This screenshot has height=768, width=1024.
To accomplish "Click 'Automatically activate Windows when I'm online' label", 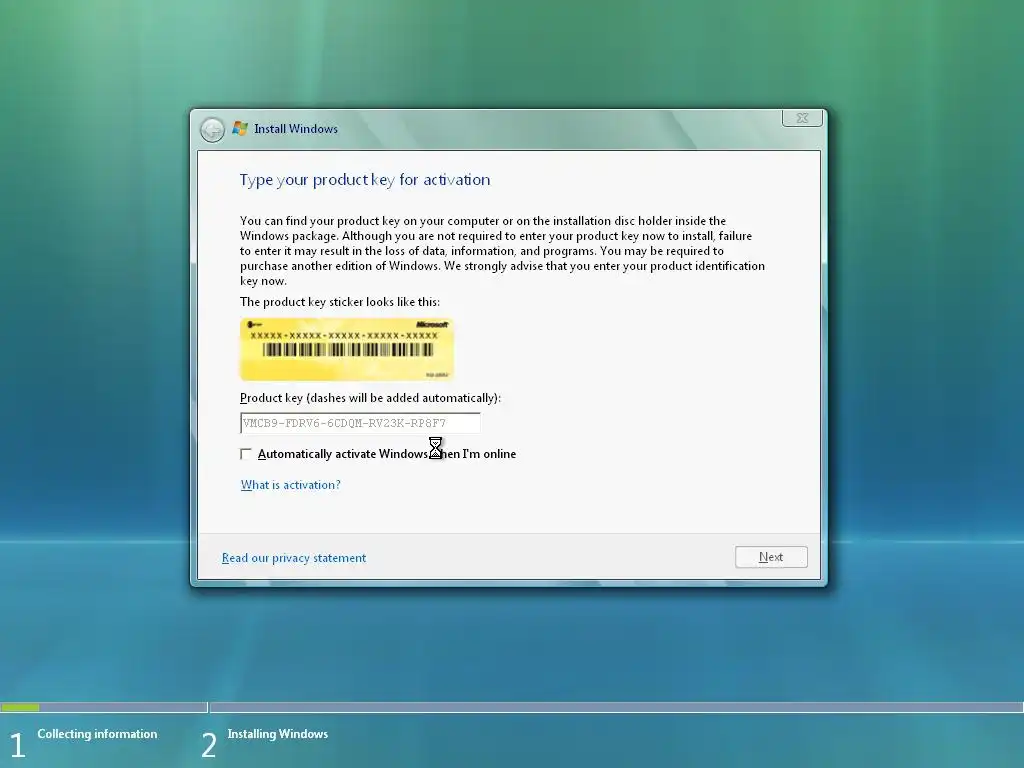I will tap(387, 454).
